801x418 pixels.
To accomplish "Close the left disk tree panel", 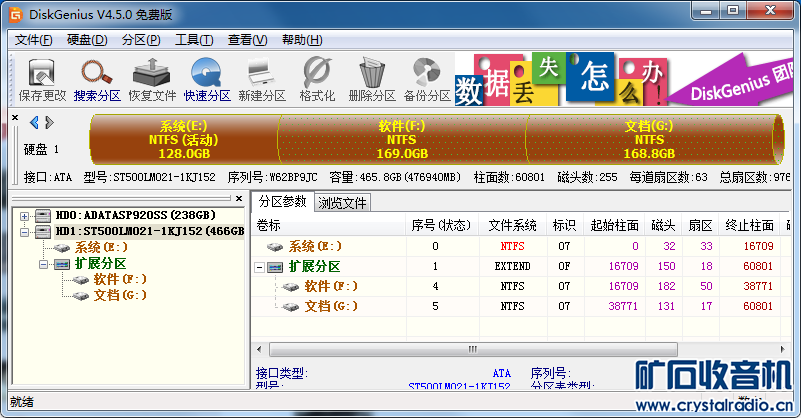I will tap(239, 198).
